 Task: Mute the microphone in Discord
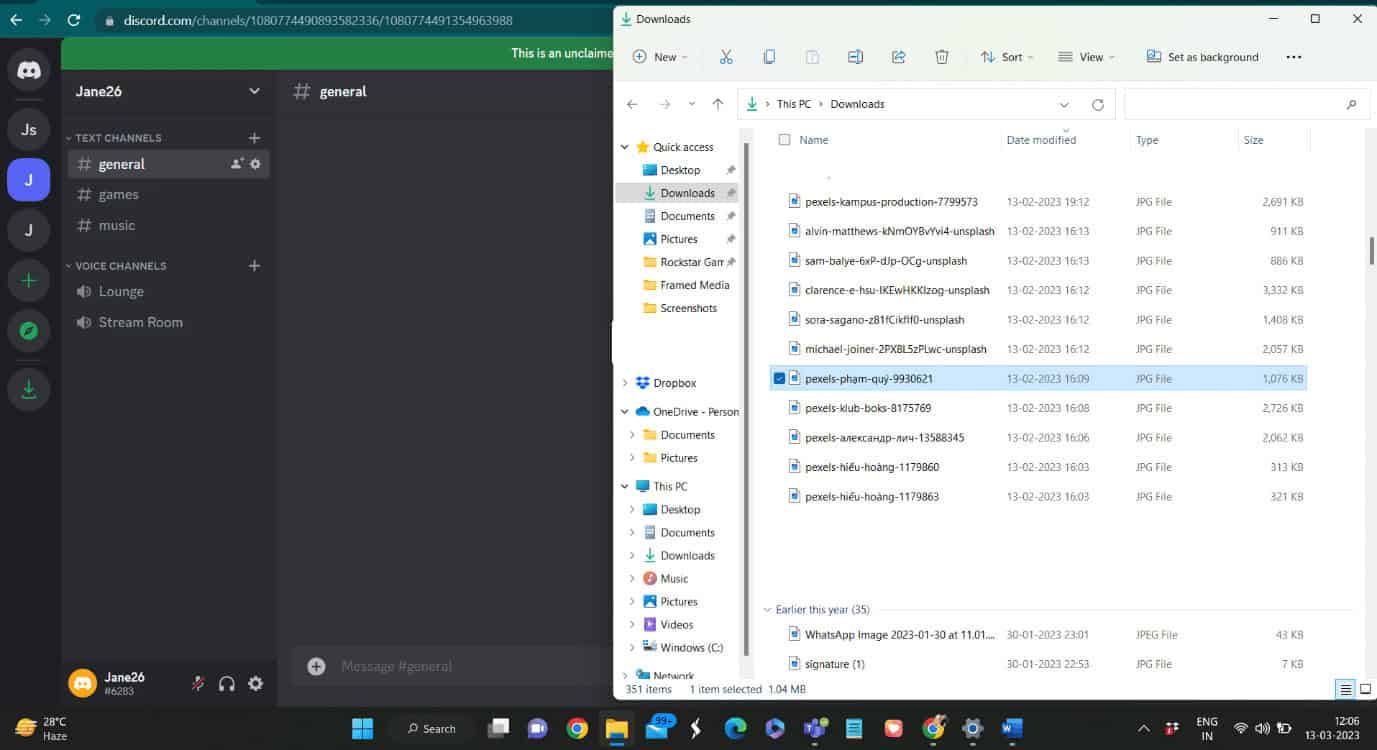(x=197, y=684)
